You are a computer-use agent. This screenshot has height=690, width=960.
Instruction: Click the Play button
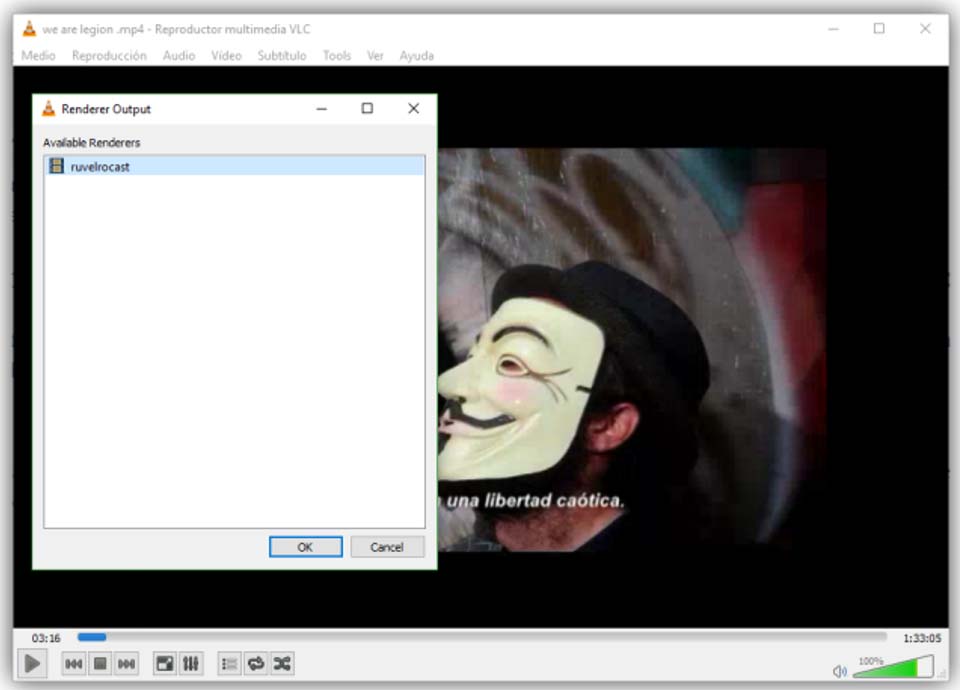(x=32, y=664)
